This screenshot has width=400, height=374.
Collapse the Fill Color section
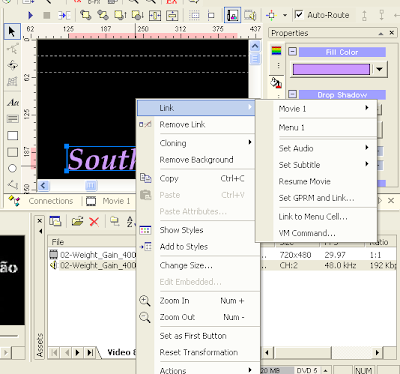tap(292, 52)
